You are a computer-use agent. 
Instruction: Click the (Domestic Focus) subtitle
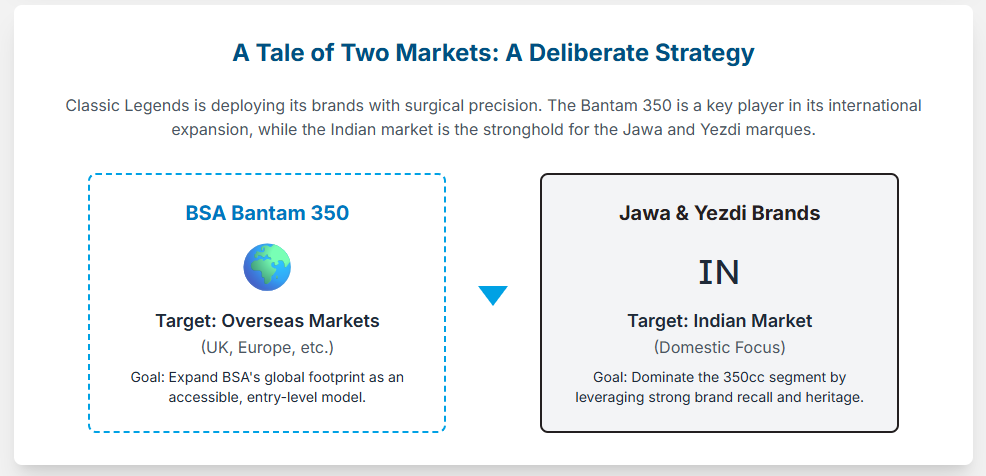(719, 347)
